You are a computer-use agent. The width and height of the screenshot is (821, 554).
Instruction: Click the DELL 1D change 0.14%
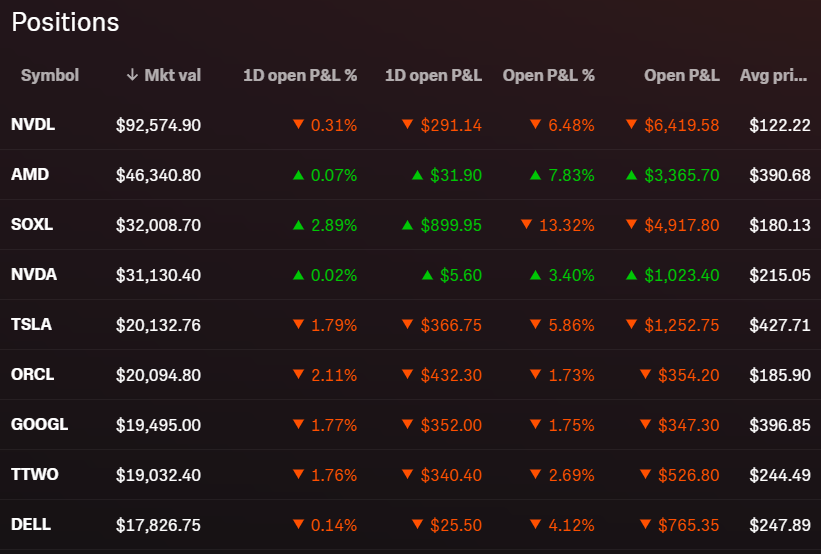(334, 525)
